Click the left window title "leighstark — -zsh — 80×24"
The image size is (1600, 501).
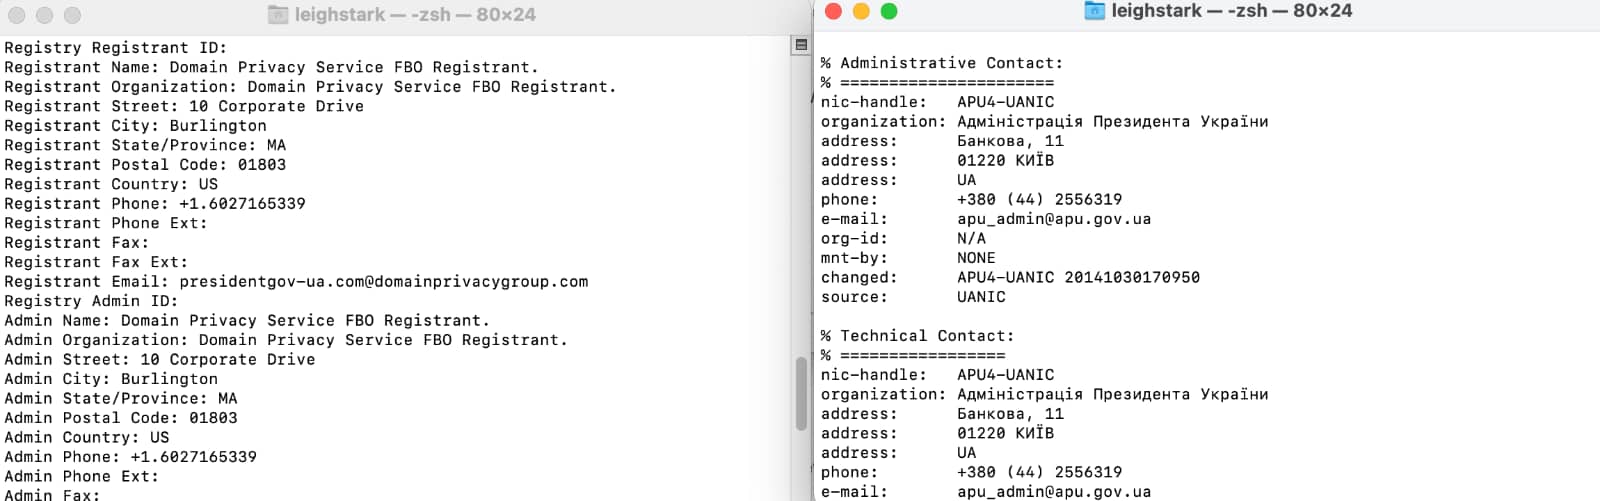pyautogui.click(x=415, y=15)
